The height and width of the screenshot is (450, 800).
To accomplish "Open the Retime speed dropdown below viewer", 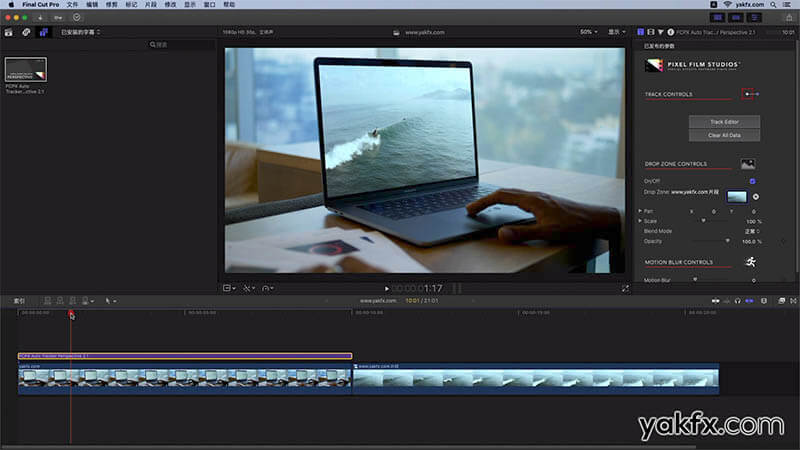I will tap(268, 288).
